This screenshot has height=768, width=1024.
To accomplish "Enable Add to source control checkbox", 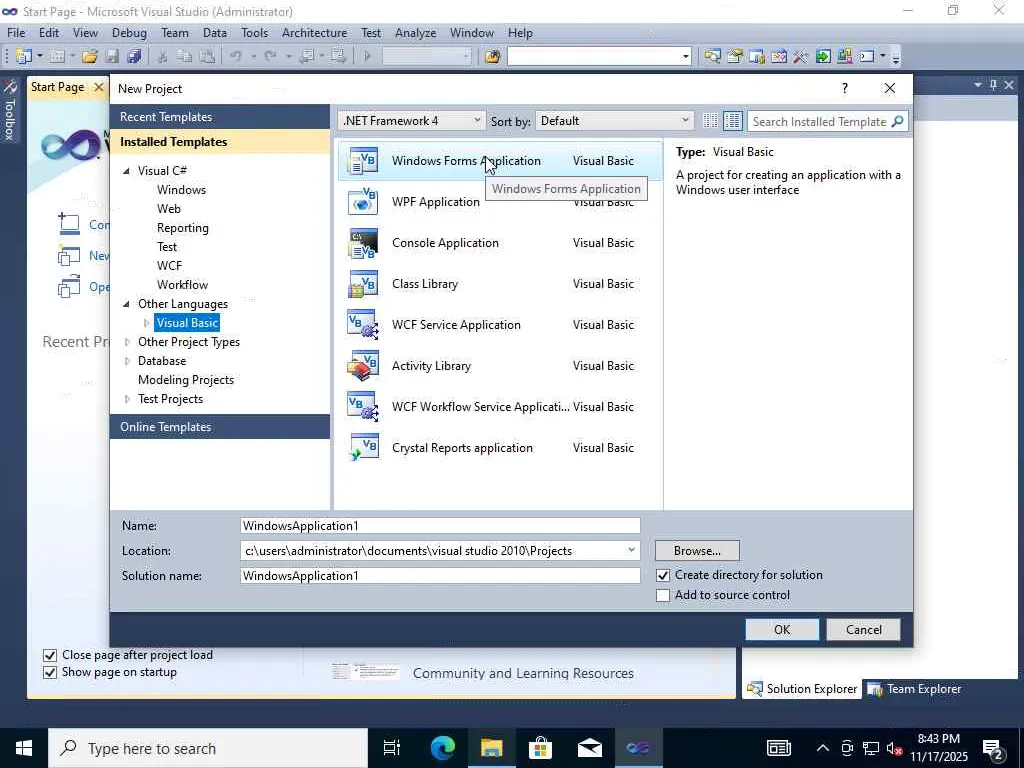I will (x=663, y=596).
